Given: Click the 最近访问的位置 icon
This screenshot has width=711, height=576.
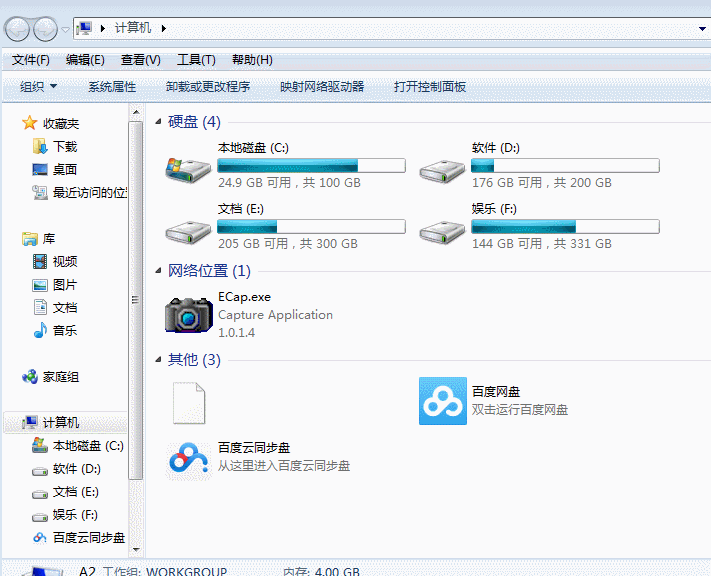Looking at the screenshot, I should (x=39, y=193).
